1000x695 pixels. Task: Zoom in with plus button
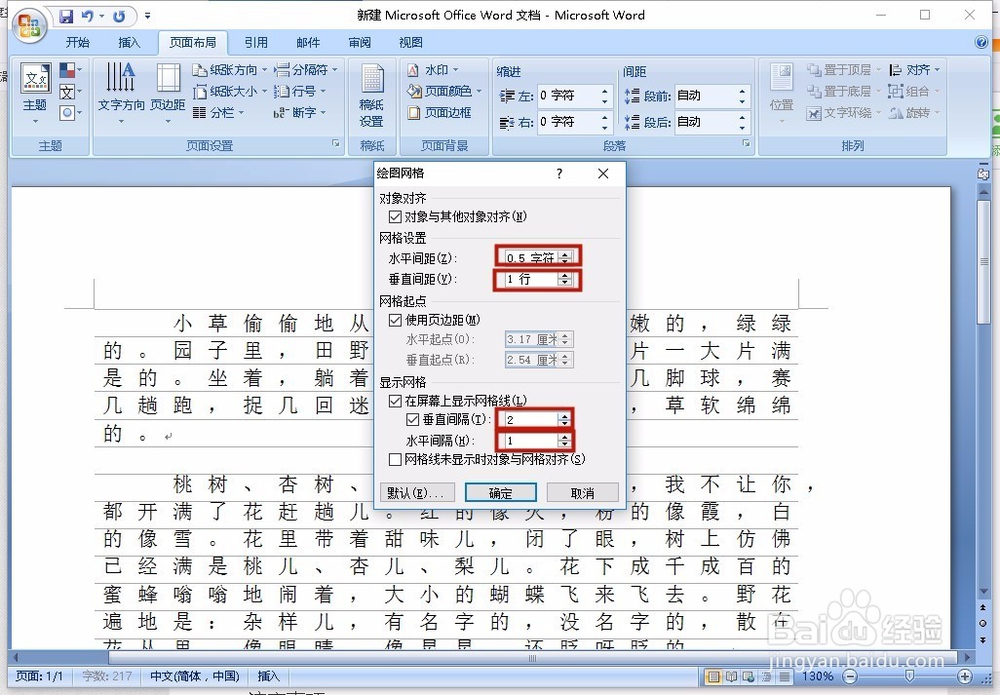pyautogui.click(x=965, y=677)
